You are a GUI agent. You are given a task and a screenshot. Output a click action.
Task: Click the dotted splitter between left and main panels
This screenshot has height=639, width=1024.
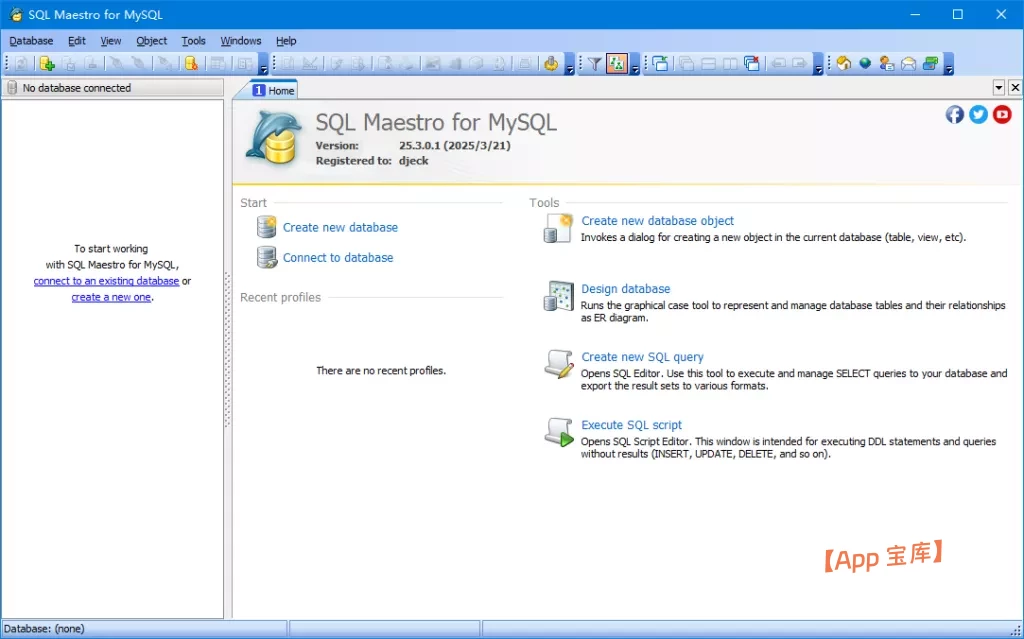(x=228, y=350)
